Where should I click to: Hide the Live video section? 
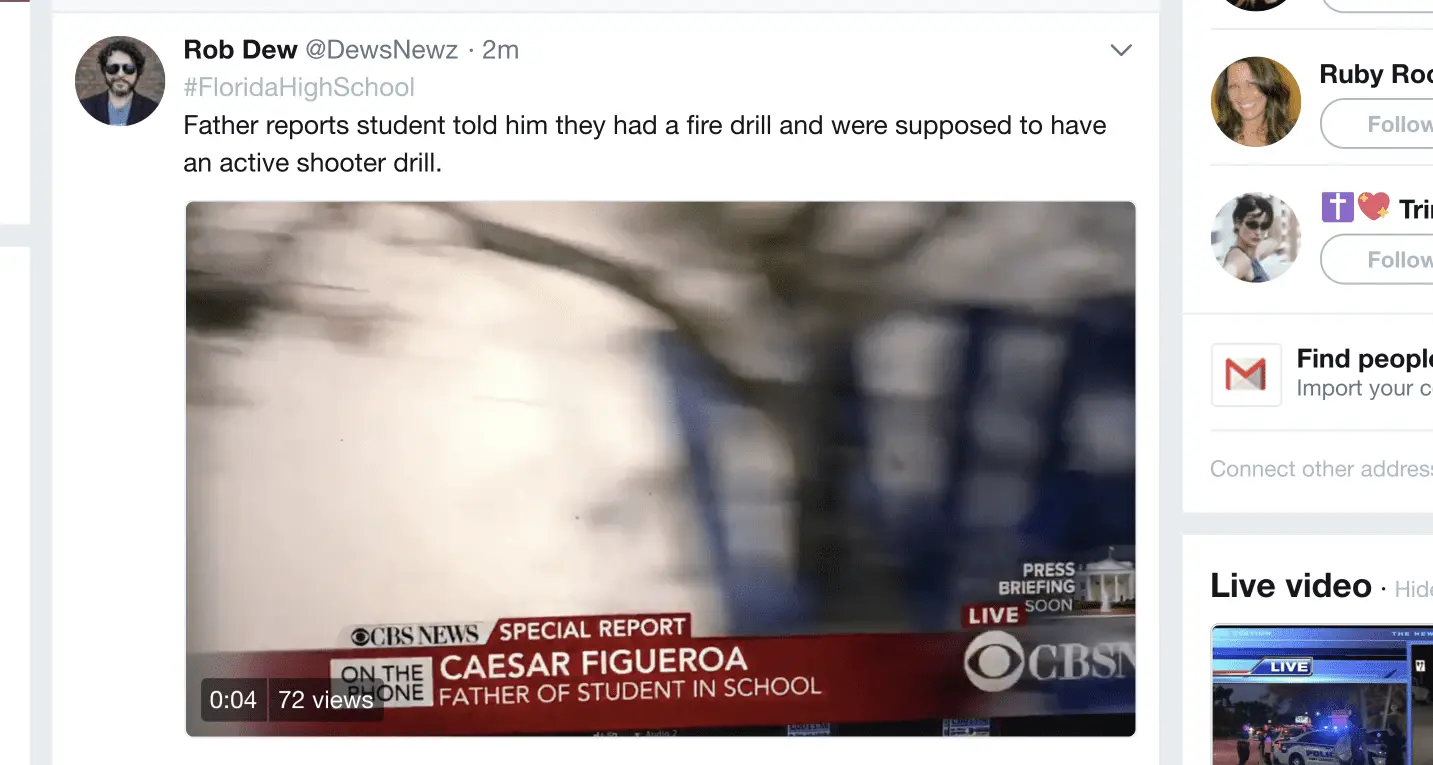point(1413,589)
